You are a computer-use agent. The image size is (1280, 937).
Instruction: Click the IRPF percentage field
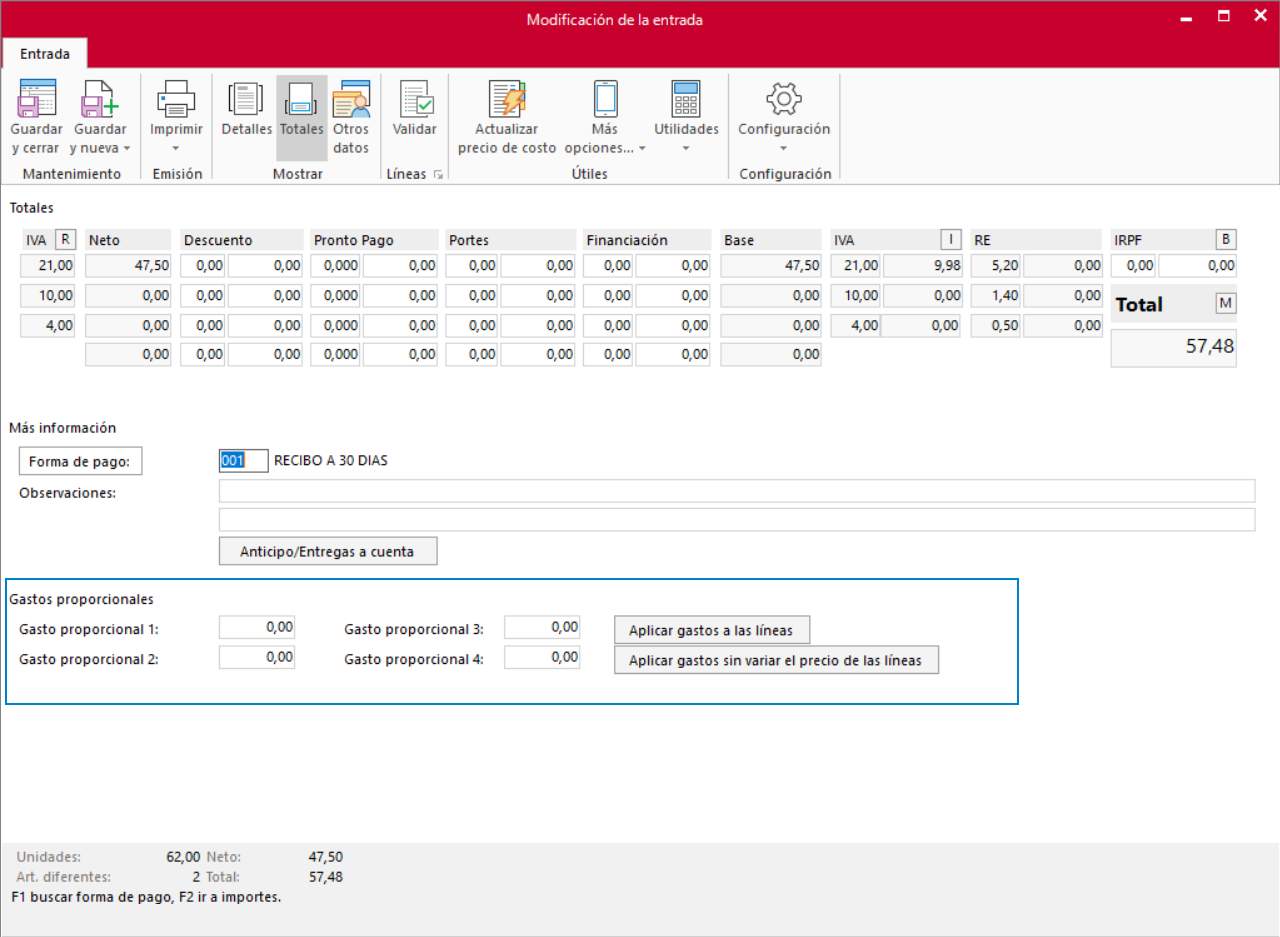click(1133, 266)
